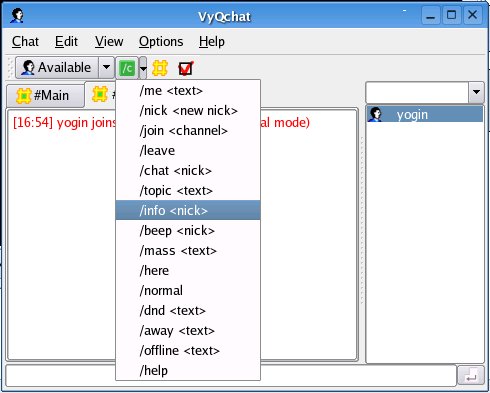Click the user-list combo box field
This screenshot has height=393, width=490.
pyautogui.click(x=417, y=92)
